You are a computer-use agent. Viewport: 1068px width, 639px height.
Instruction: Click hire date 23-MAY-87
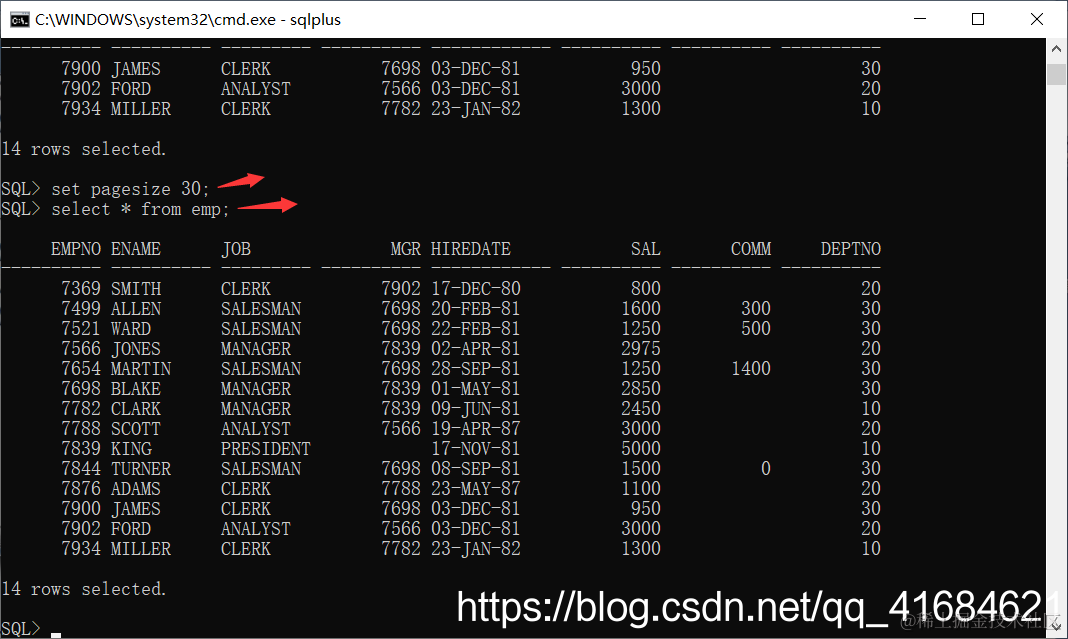475,489
